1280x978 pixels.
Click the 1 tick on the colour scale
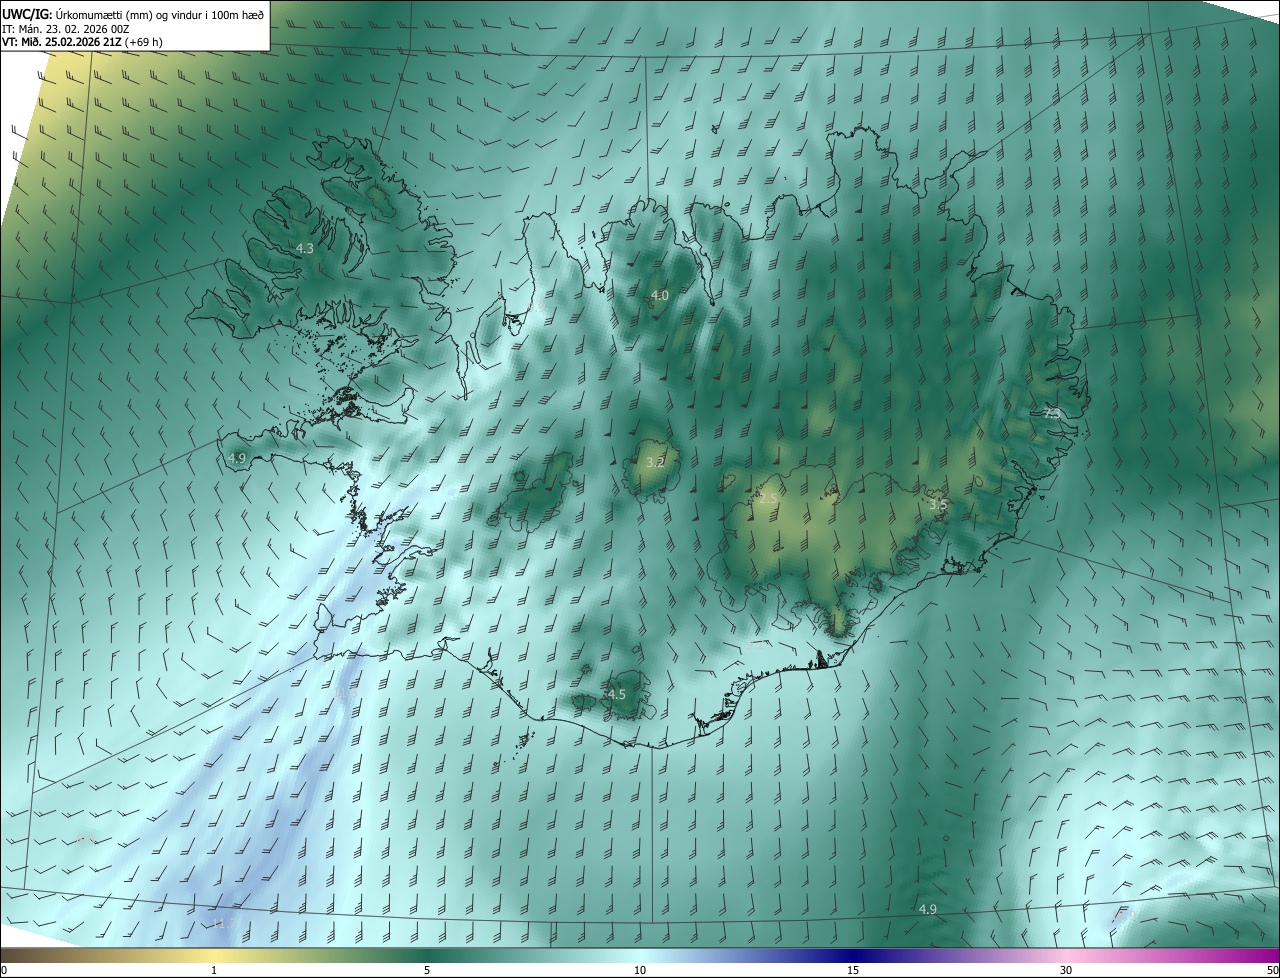point(214,971)
